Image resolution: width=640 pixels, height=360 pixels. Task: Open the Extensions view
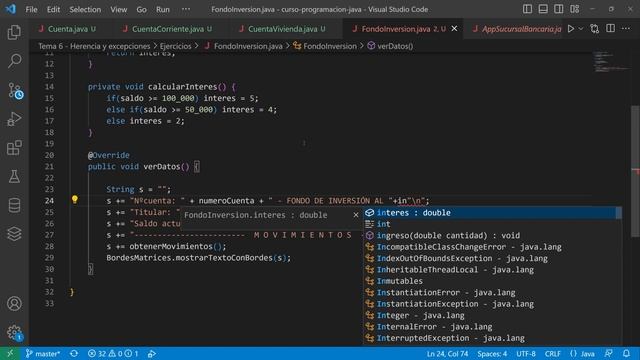pyautogui.click(x=14, y=148)
